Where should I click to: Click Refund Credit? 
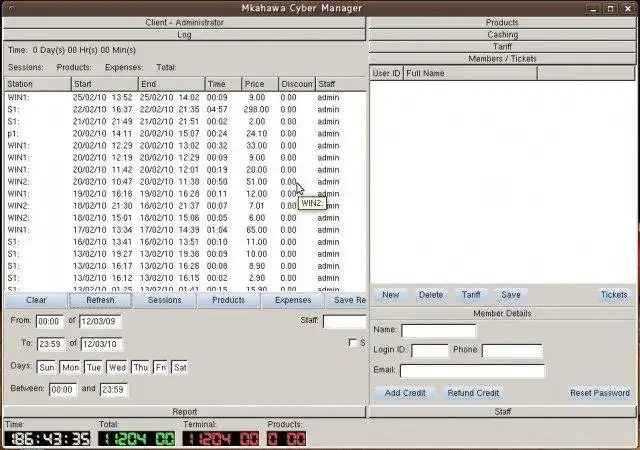point(473,393)
